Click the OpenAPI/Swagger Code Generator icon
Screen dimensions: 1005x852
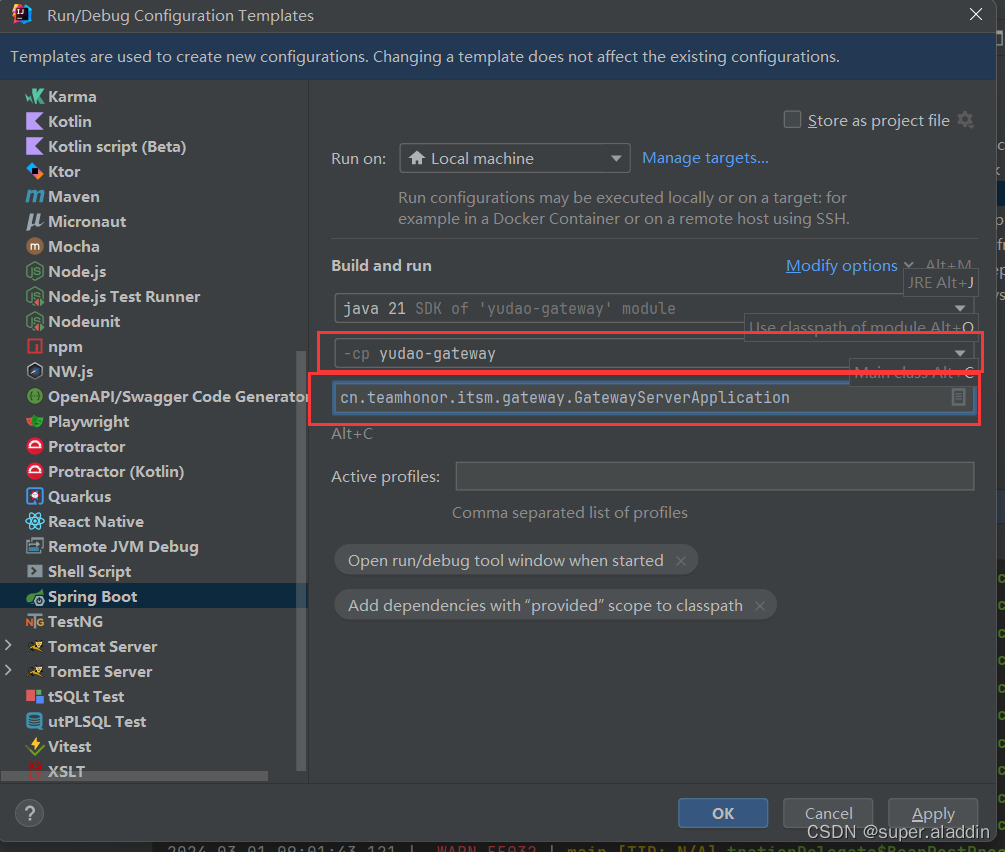pos(35,396)
